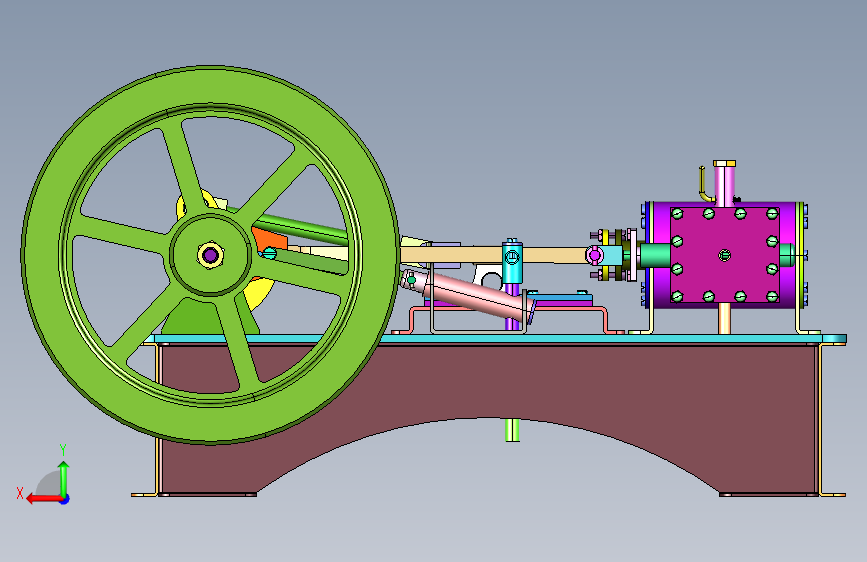Click the "X" axis label
This screenshot has width=867, height=562.
[20, 493]
